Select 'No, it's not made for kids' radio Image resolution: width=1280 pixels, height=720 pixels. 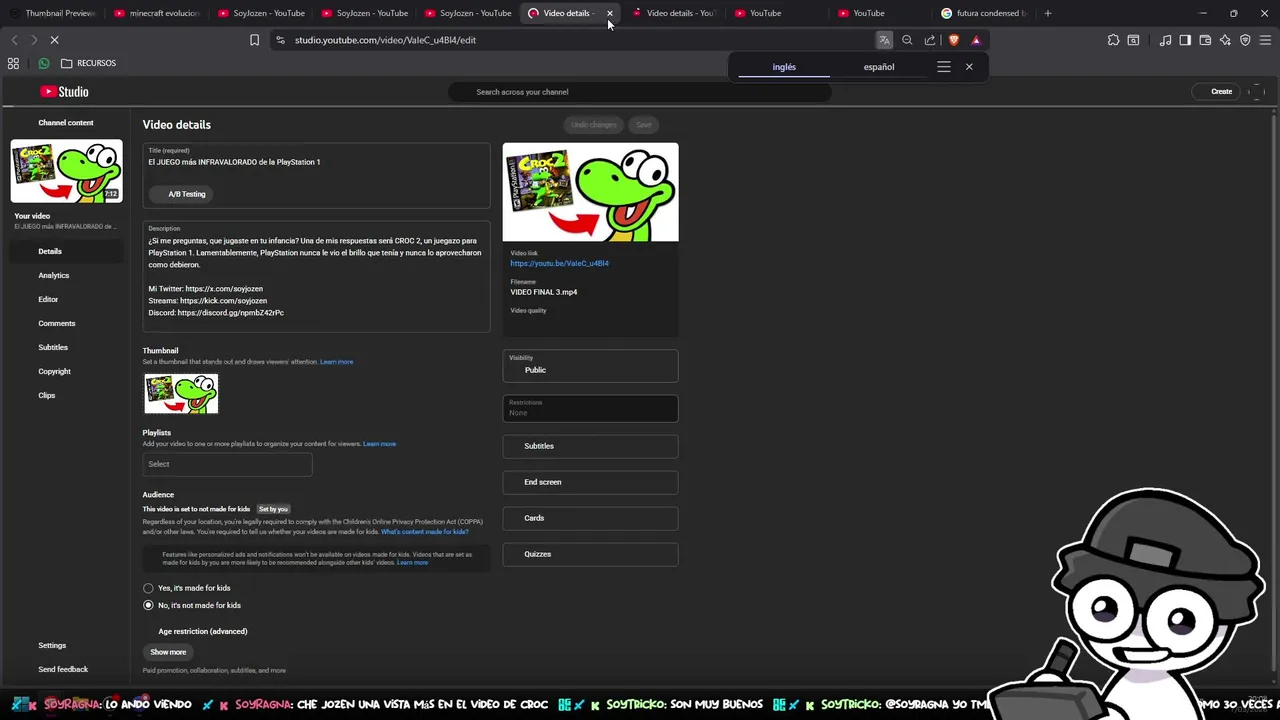pyautogui.click(x=148, y=605)
